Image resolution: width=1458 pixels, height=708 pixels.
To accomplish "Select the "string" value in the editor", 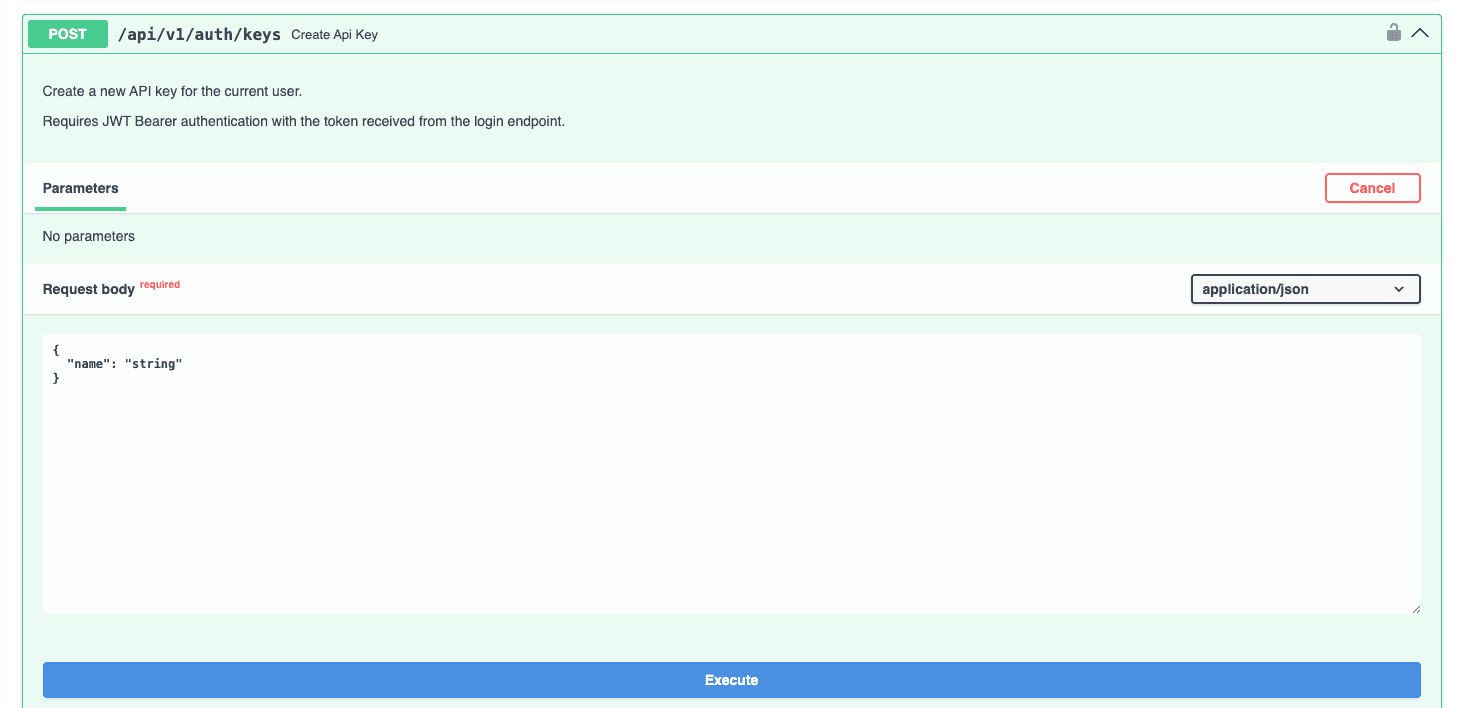I will (154, 363).
